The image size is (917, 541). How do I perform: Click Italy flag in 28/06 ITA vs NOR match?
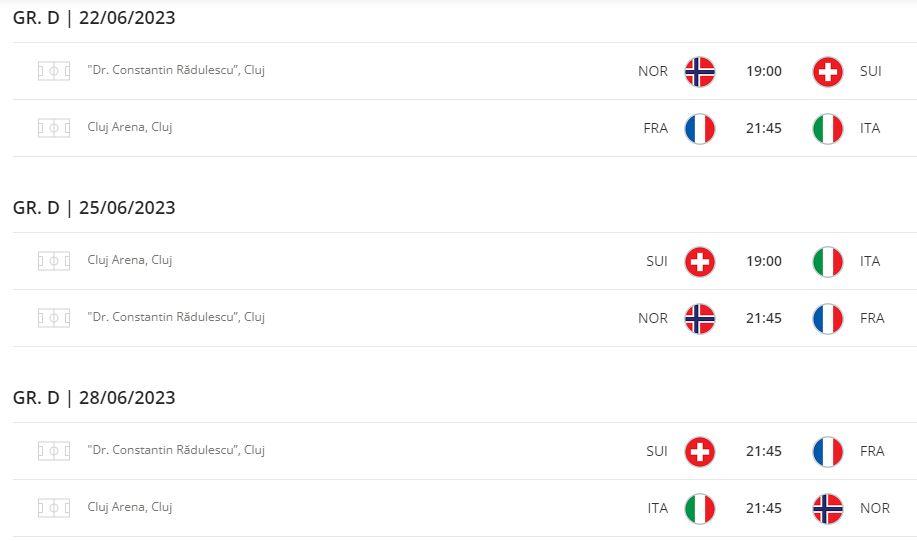coord(699,509)
